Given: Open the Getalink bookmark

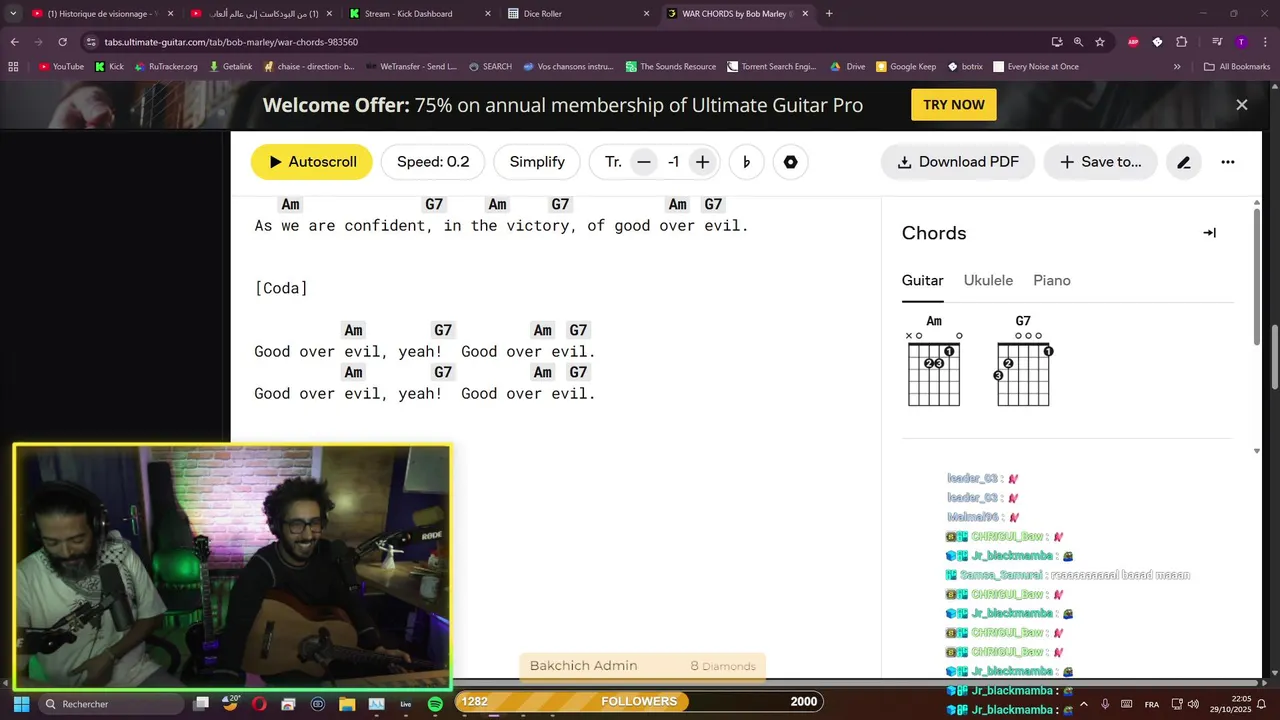Looking at the screenshot, I should [x=229, y=67].
